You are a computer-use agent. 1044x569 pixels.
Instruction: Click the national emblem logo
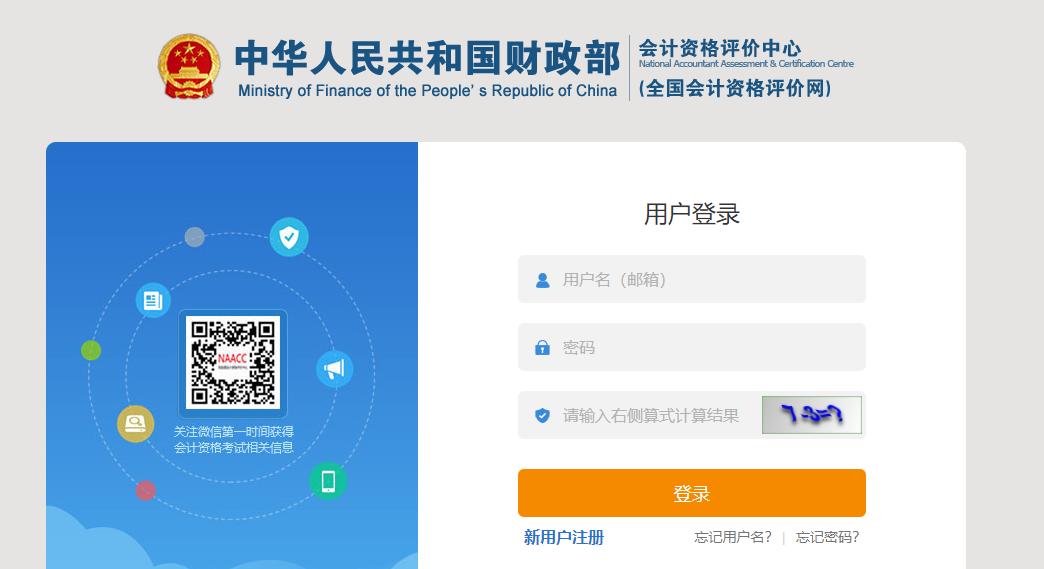[x=188, y=67]
